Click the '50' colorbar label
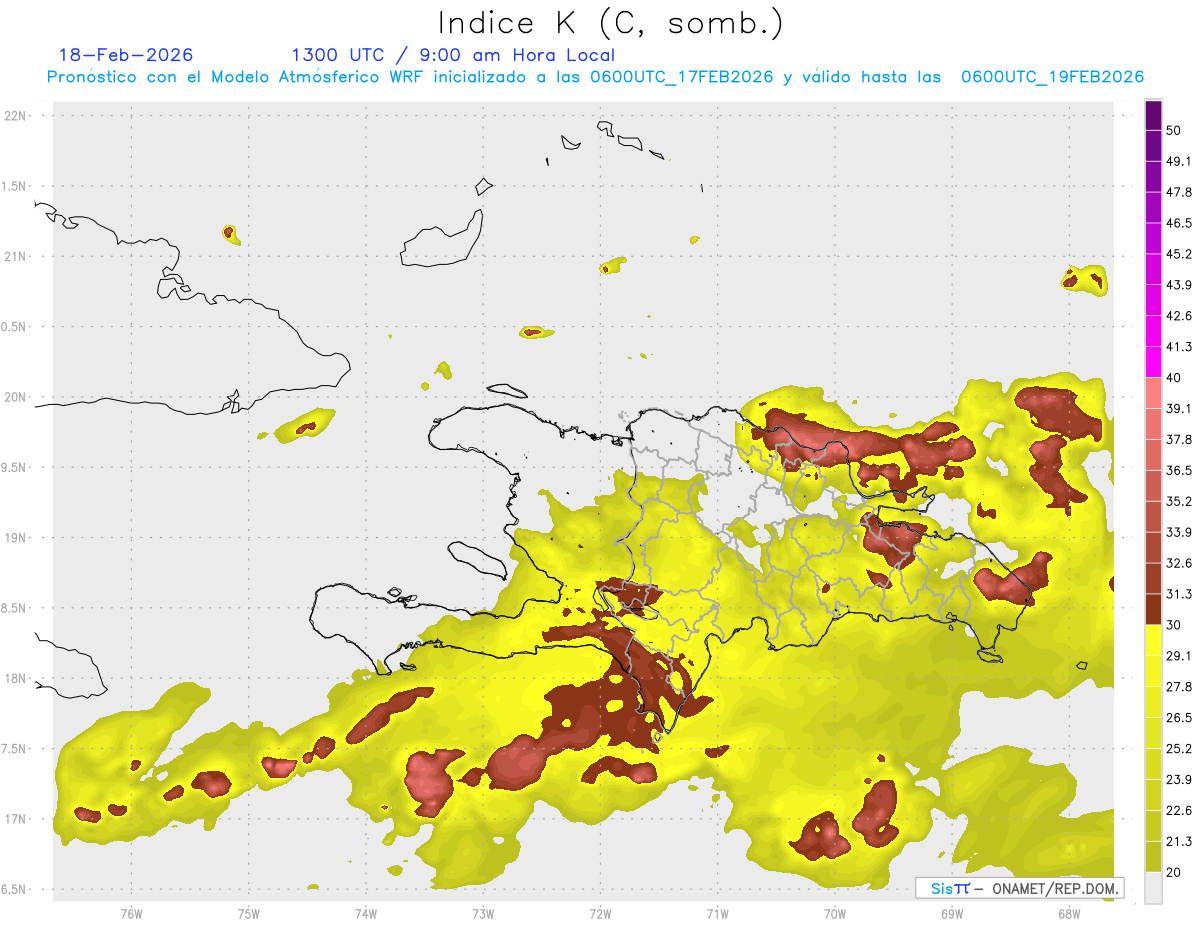Screen dimensions: 1200x927 1174,130
